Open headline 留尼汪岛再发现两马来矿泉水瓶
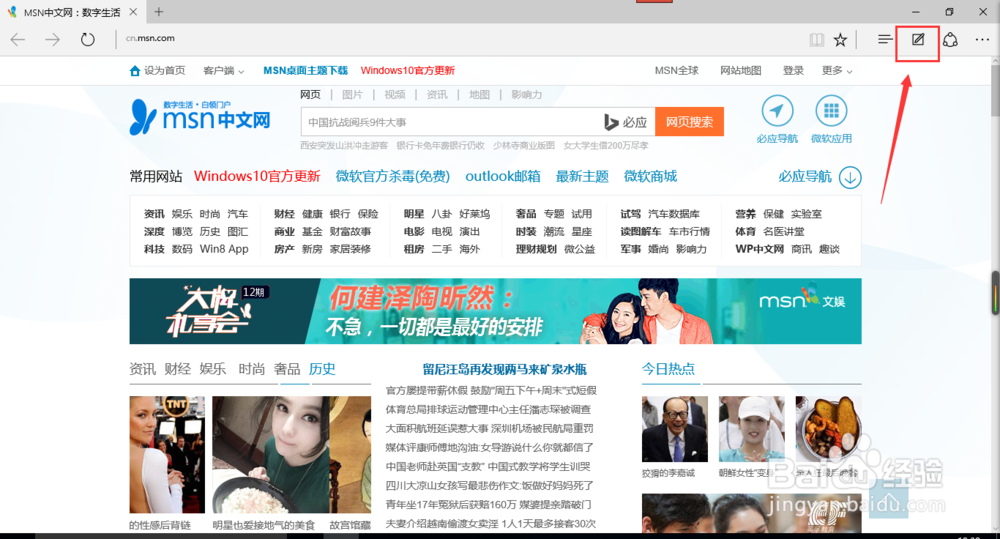1000x539 pixels. (504, 369)
